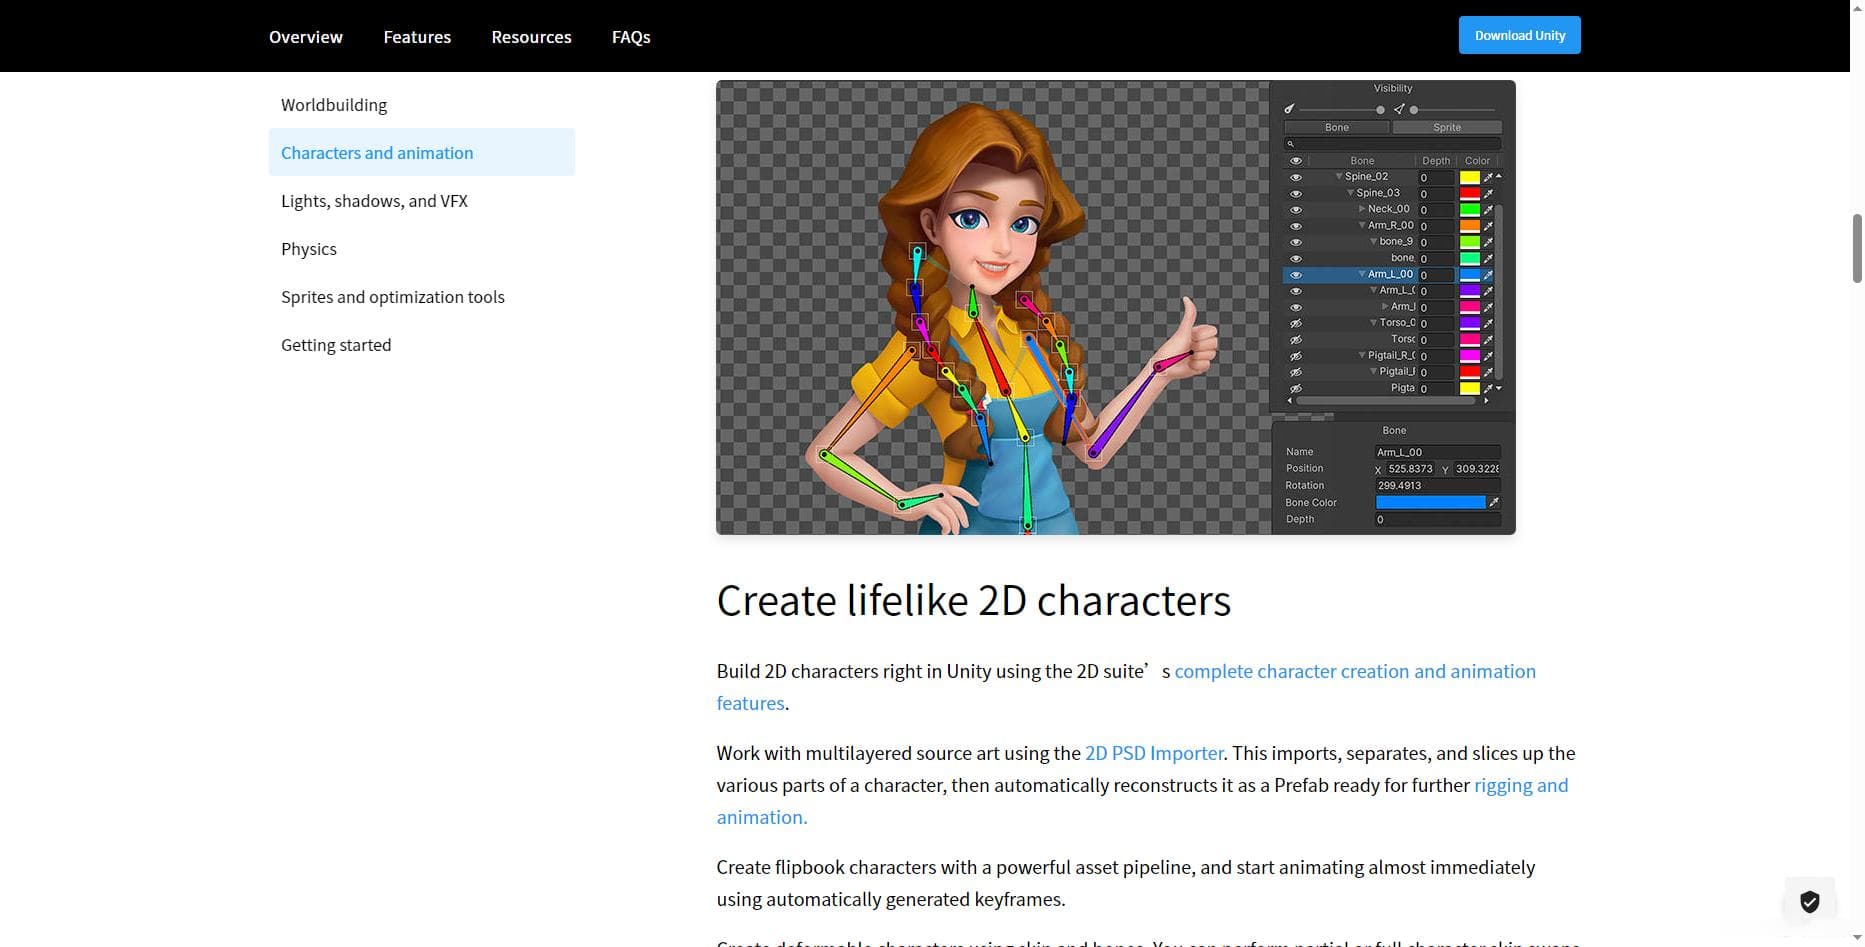Select Worldbuilding in the sidebar
1865x947 pixels.
point(334,105)
